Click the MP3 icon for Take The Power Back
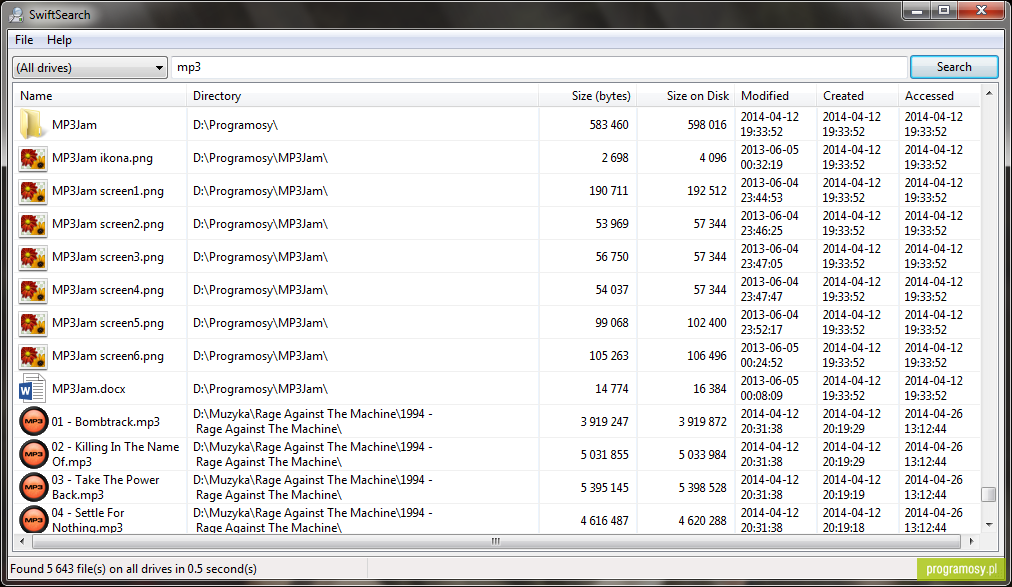This screenshot has height=587, width=1012. 34,488
